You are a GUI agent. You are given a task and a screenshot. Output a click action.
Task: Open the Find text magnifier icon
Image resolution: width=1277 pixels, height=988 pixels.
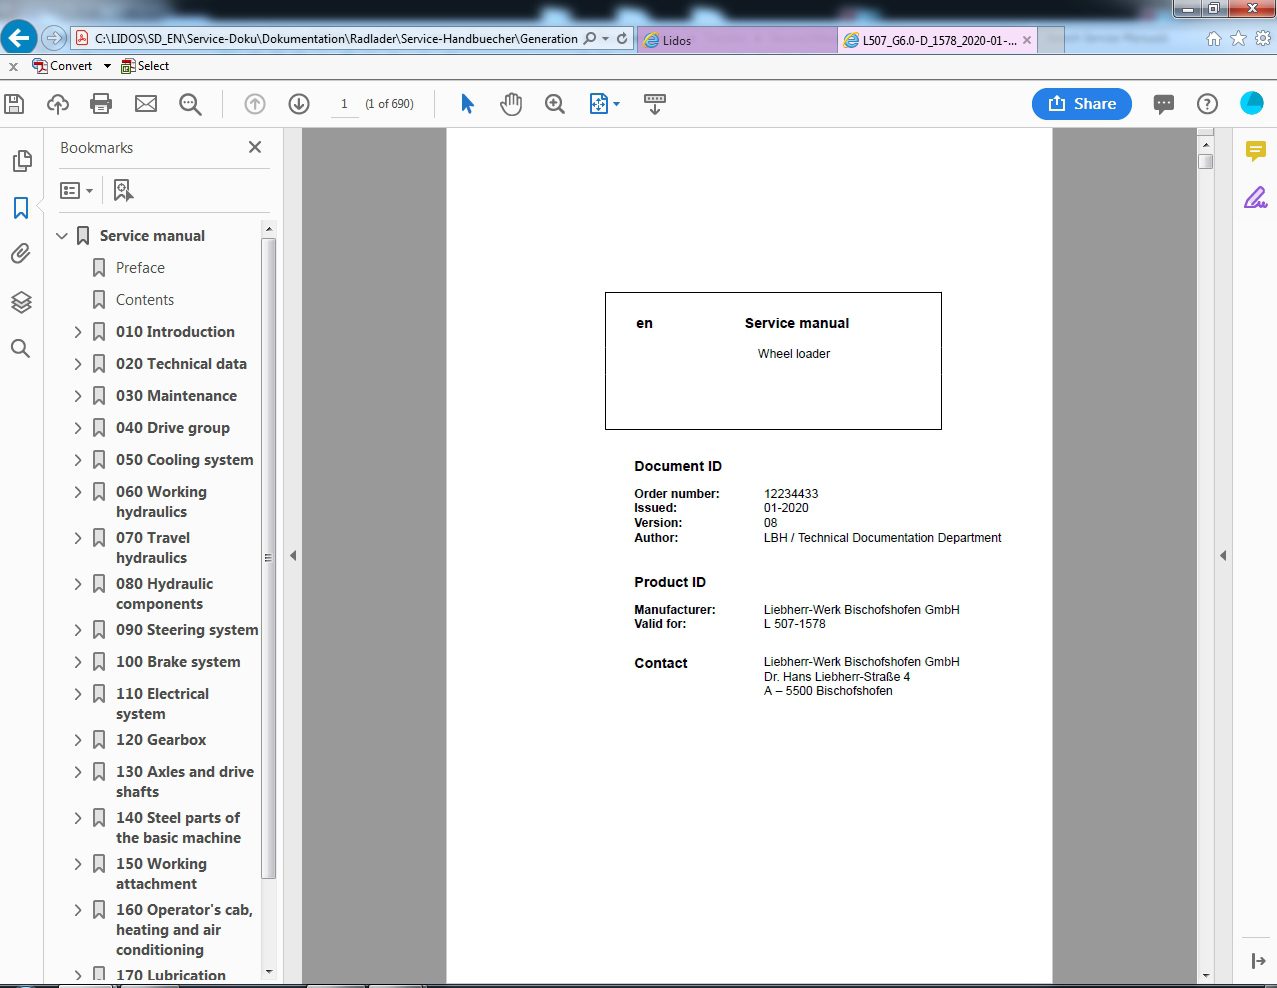190,104
